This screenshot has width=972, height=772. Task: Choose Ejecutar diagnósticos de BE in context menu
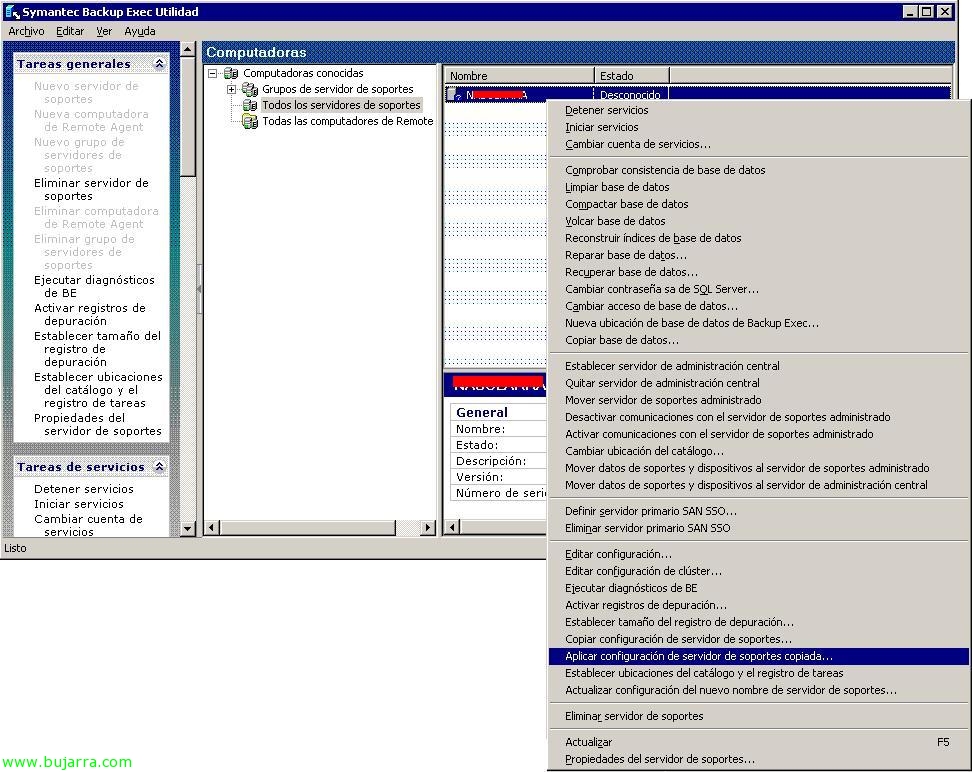pos(759,588)
